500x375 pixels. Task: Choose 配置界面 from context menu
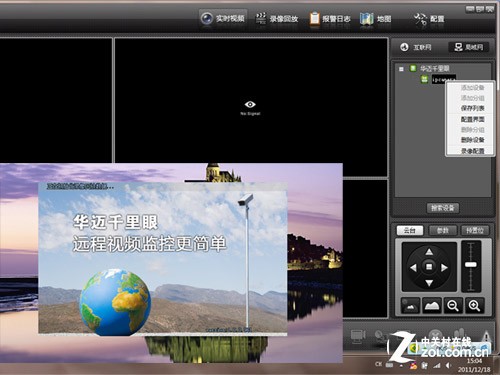(472, 119)
